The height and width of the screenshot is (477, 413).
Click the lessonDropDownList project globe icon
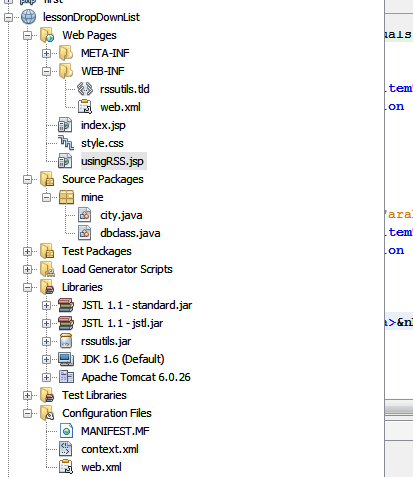pos(29,17)
